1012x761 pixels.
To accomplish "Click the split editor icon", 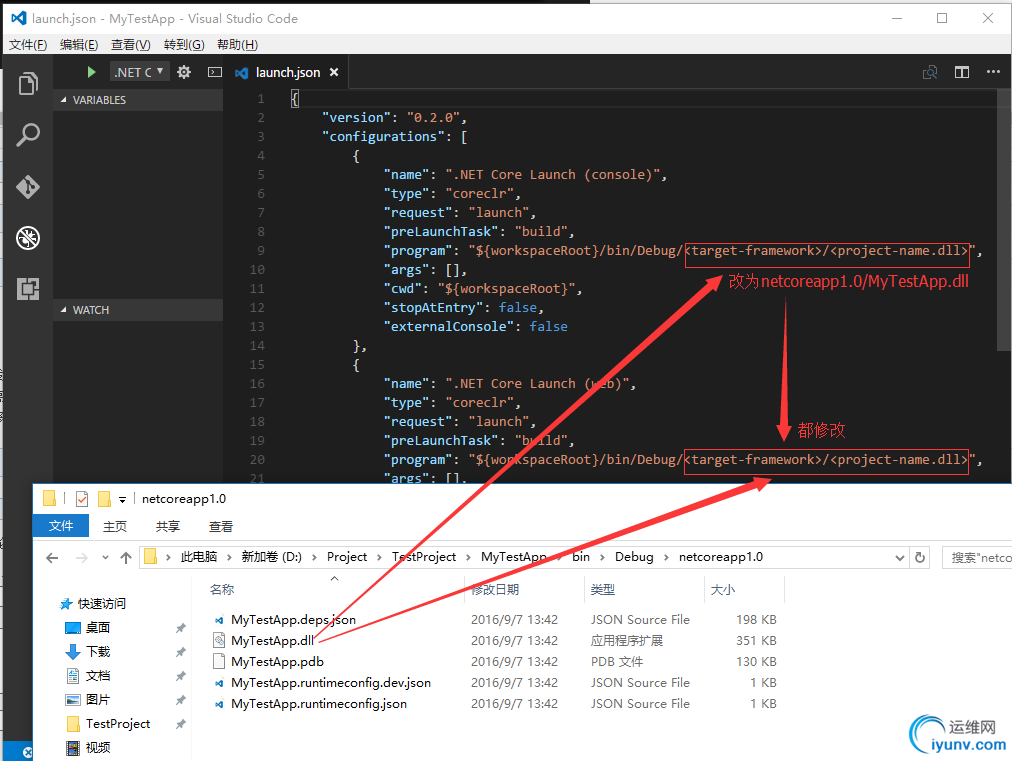I will [962, 72].
